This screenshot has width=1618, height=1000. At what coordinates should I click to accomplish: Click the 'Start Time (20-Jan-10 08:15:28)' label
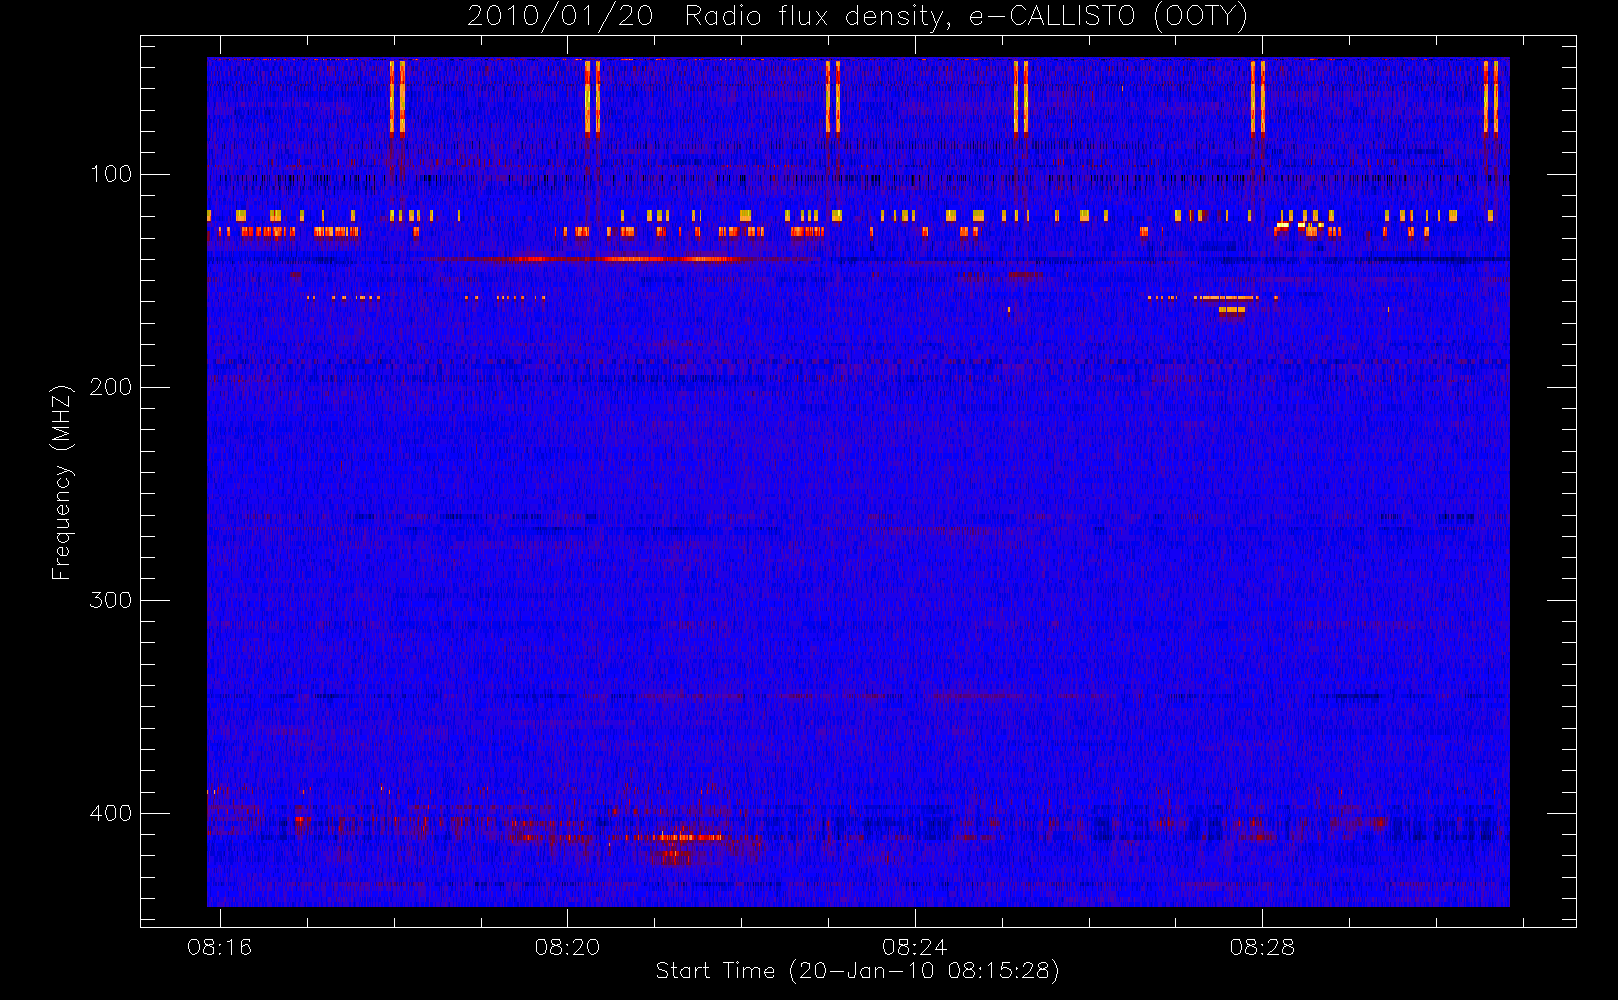(857, 971)
